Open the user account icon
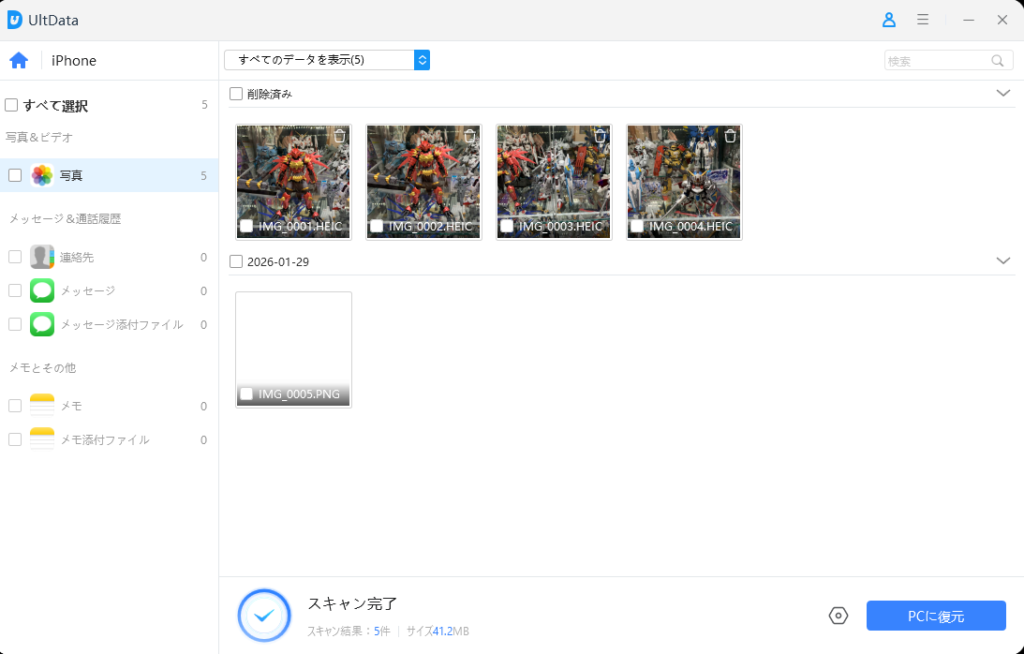The width and height of the screenshot is (1024, 654). [x=888, y=20]
